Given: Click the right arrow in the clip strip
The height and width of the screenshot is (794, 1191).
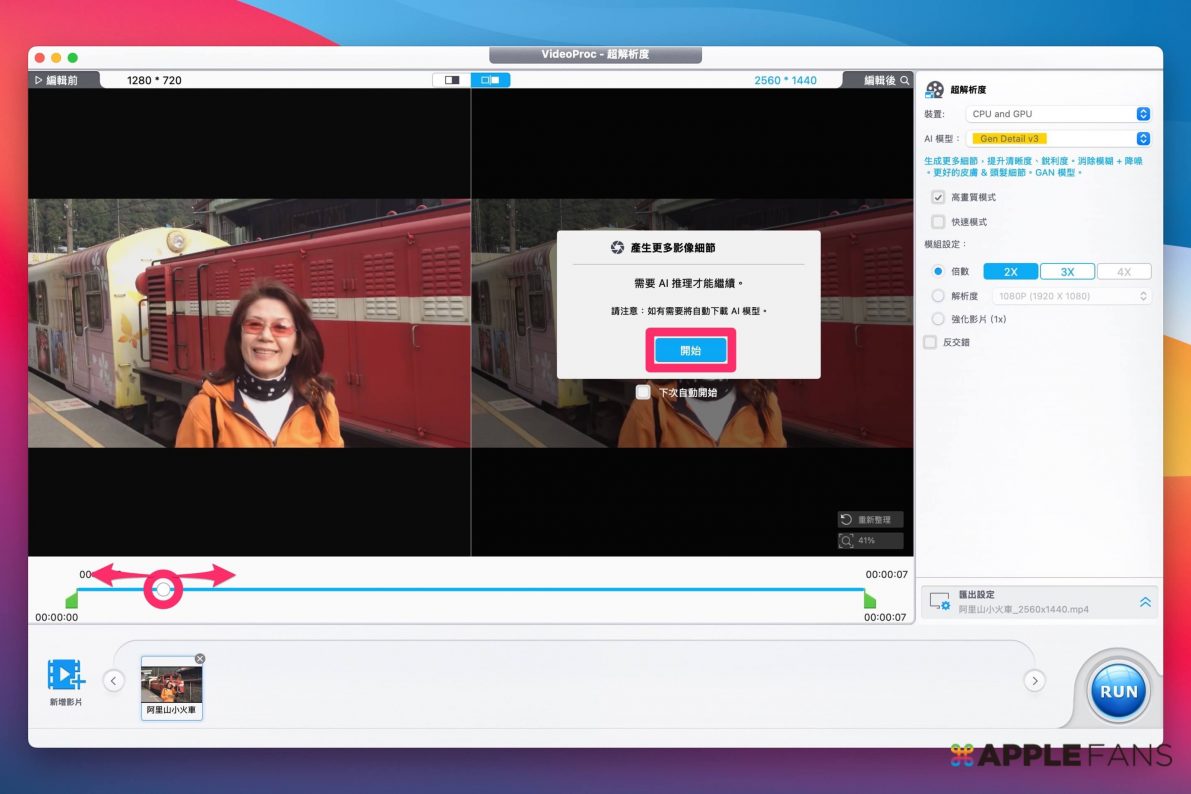Looking at the screenshot, I should point(1034,681).
